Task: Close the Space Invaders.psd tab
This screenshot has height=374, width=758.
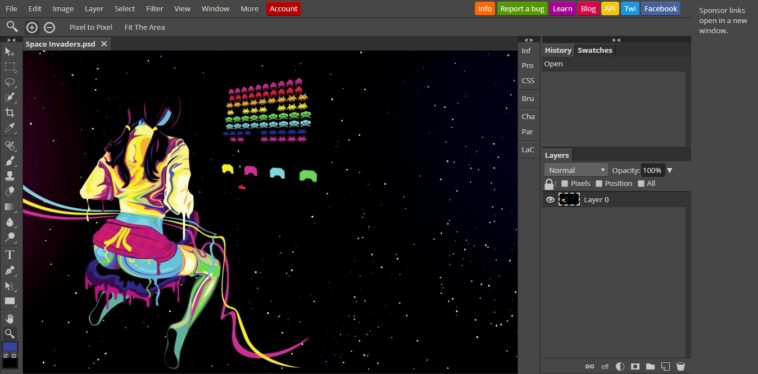Action: click(x=104, y=44)
